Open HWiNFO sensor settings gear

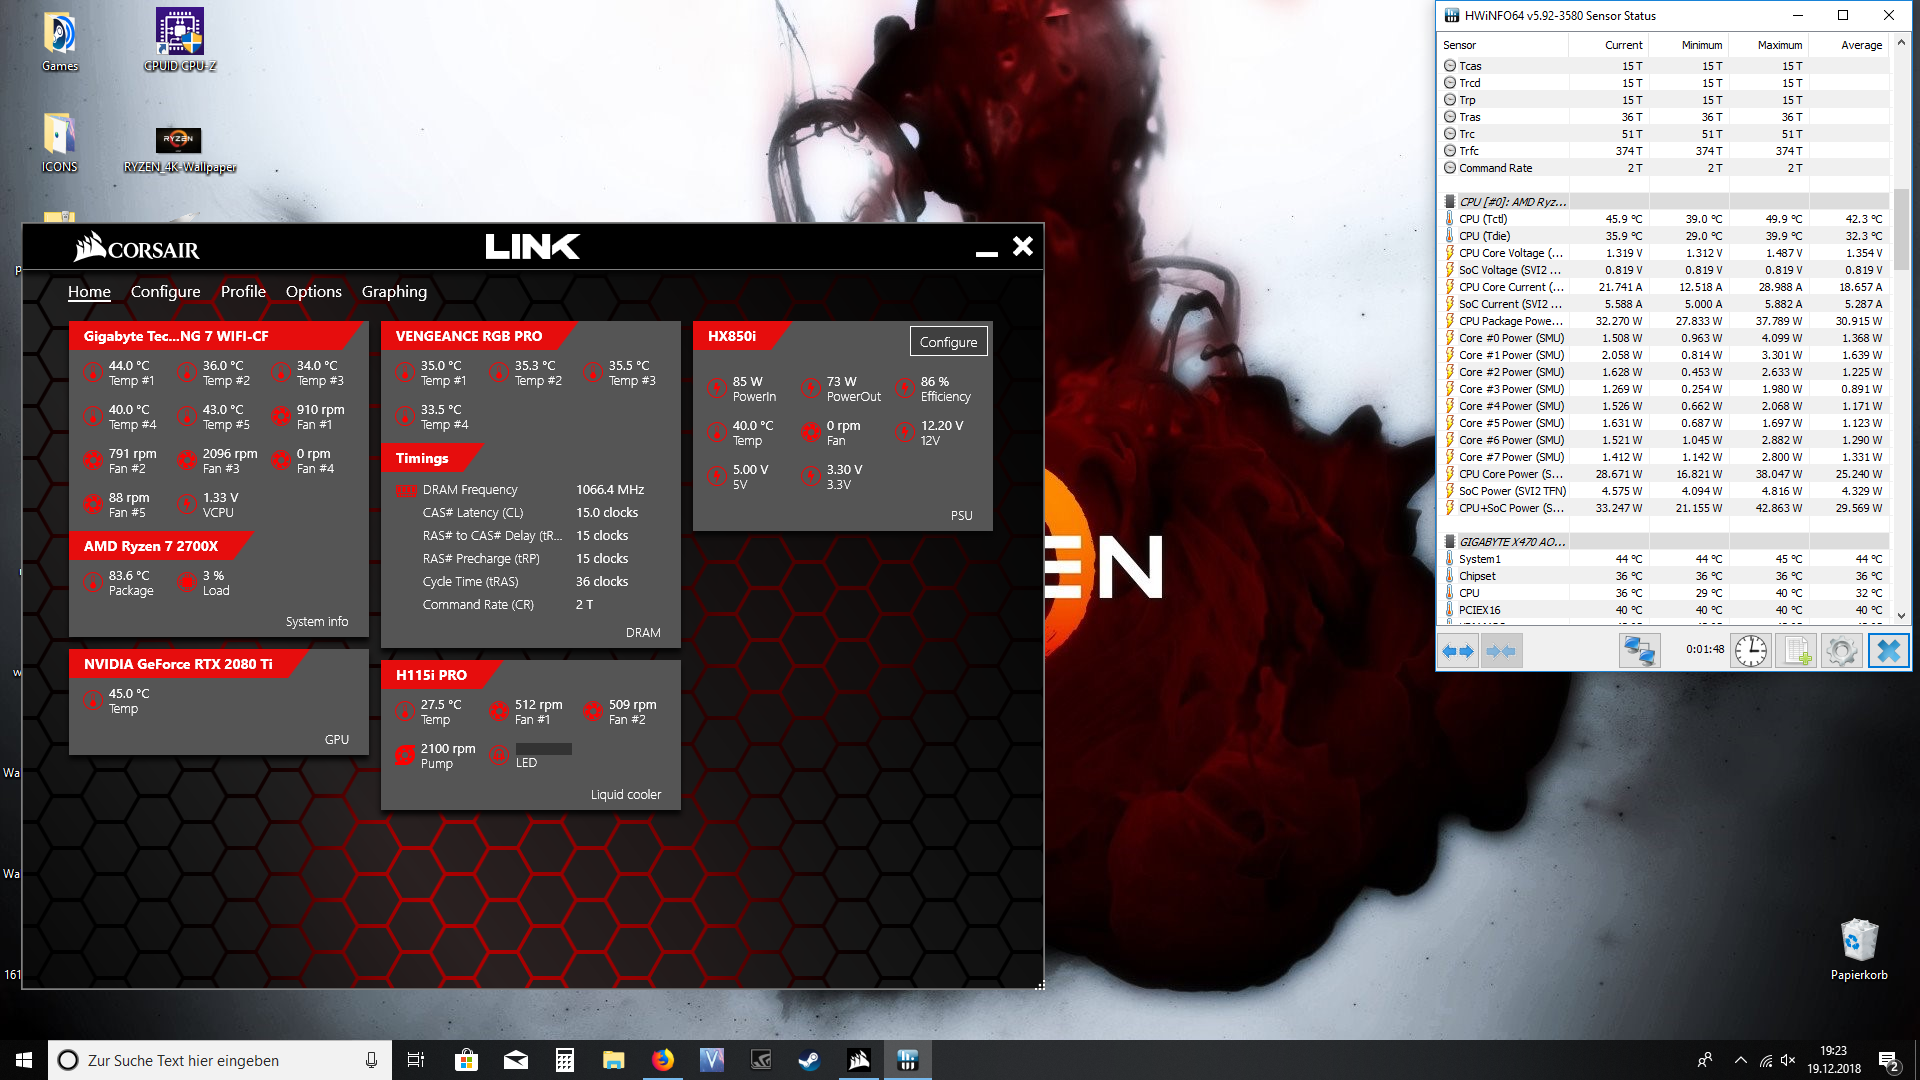1841,651
